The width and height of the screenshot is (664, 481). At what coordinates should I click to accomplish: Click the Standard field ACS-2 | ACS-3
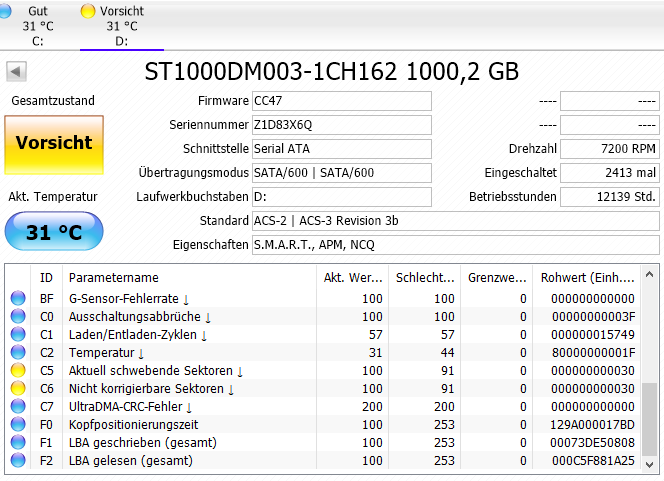coord(456,221)
